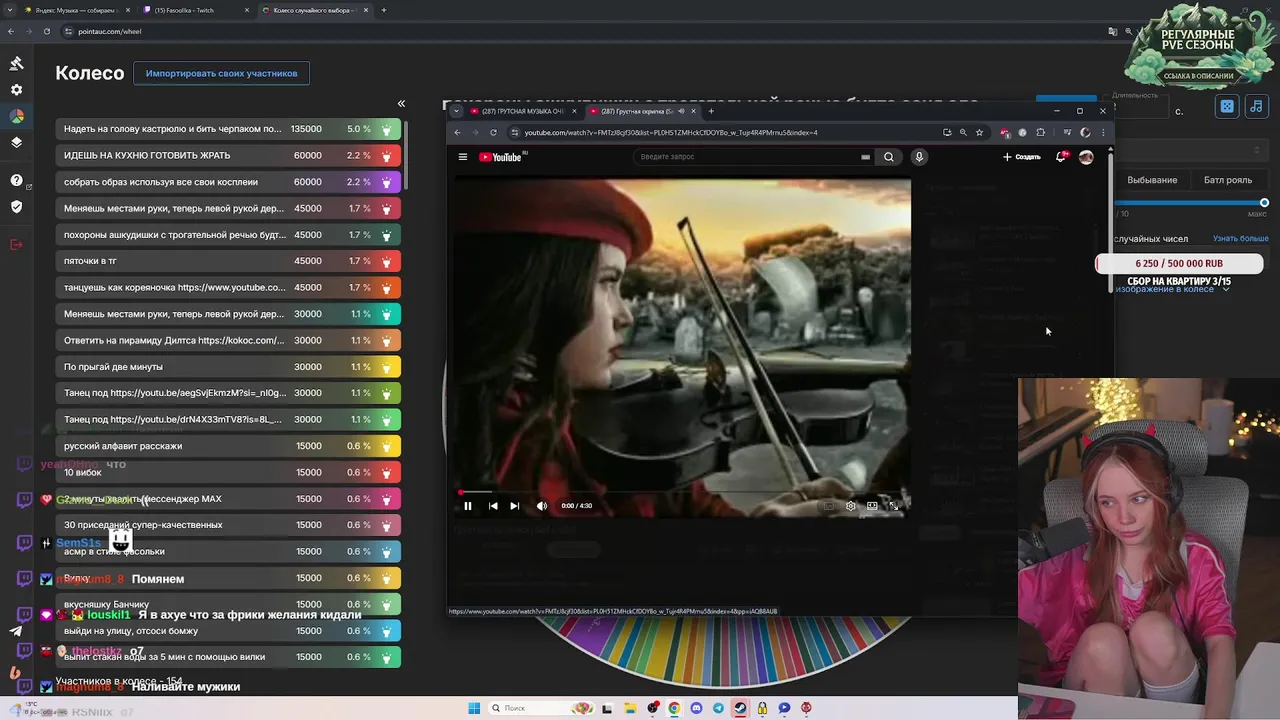Image resolution: width=1280 pixels, height=720 pixels.
Task: Click bulb icon for 'собрать образ' row
Action: 387,182
